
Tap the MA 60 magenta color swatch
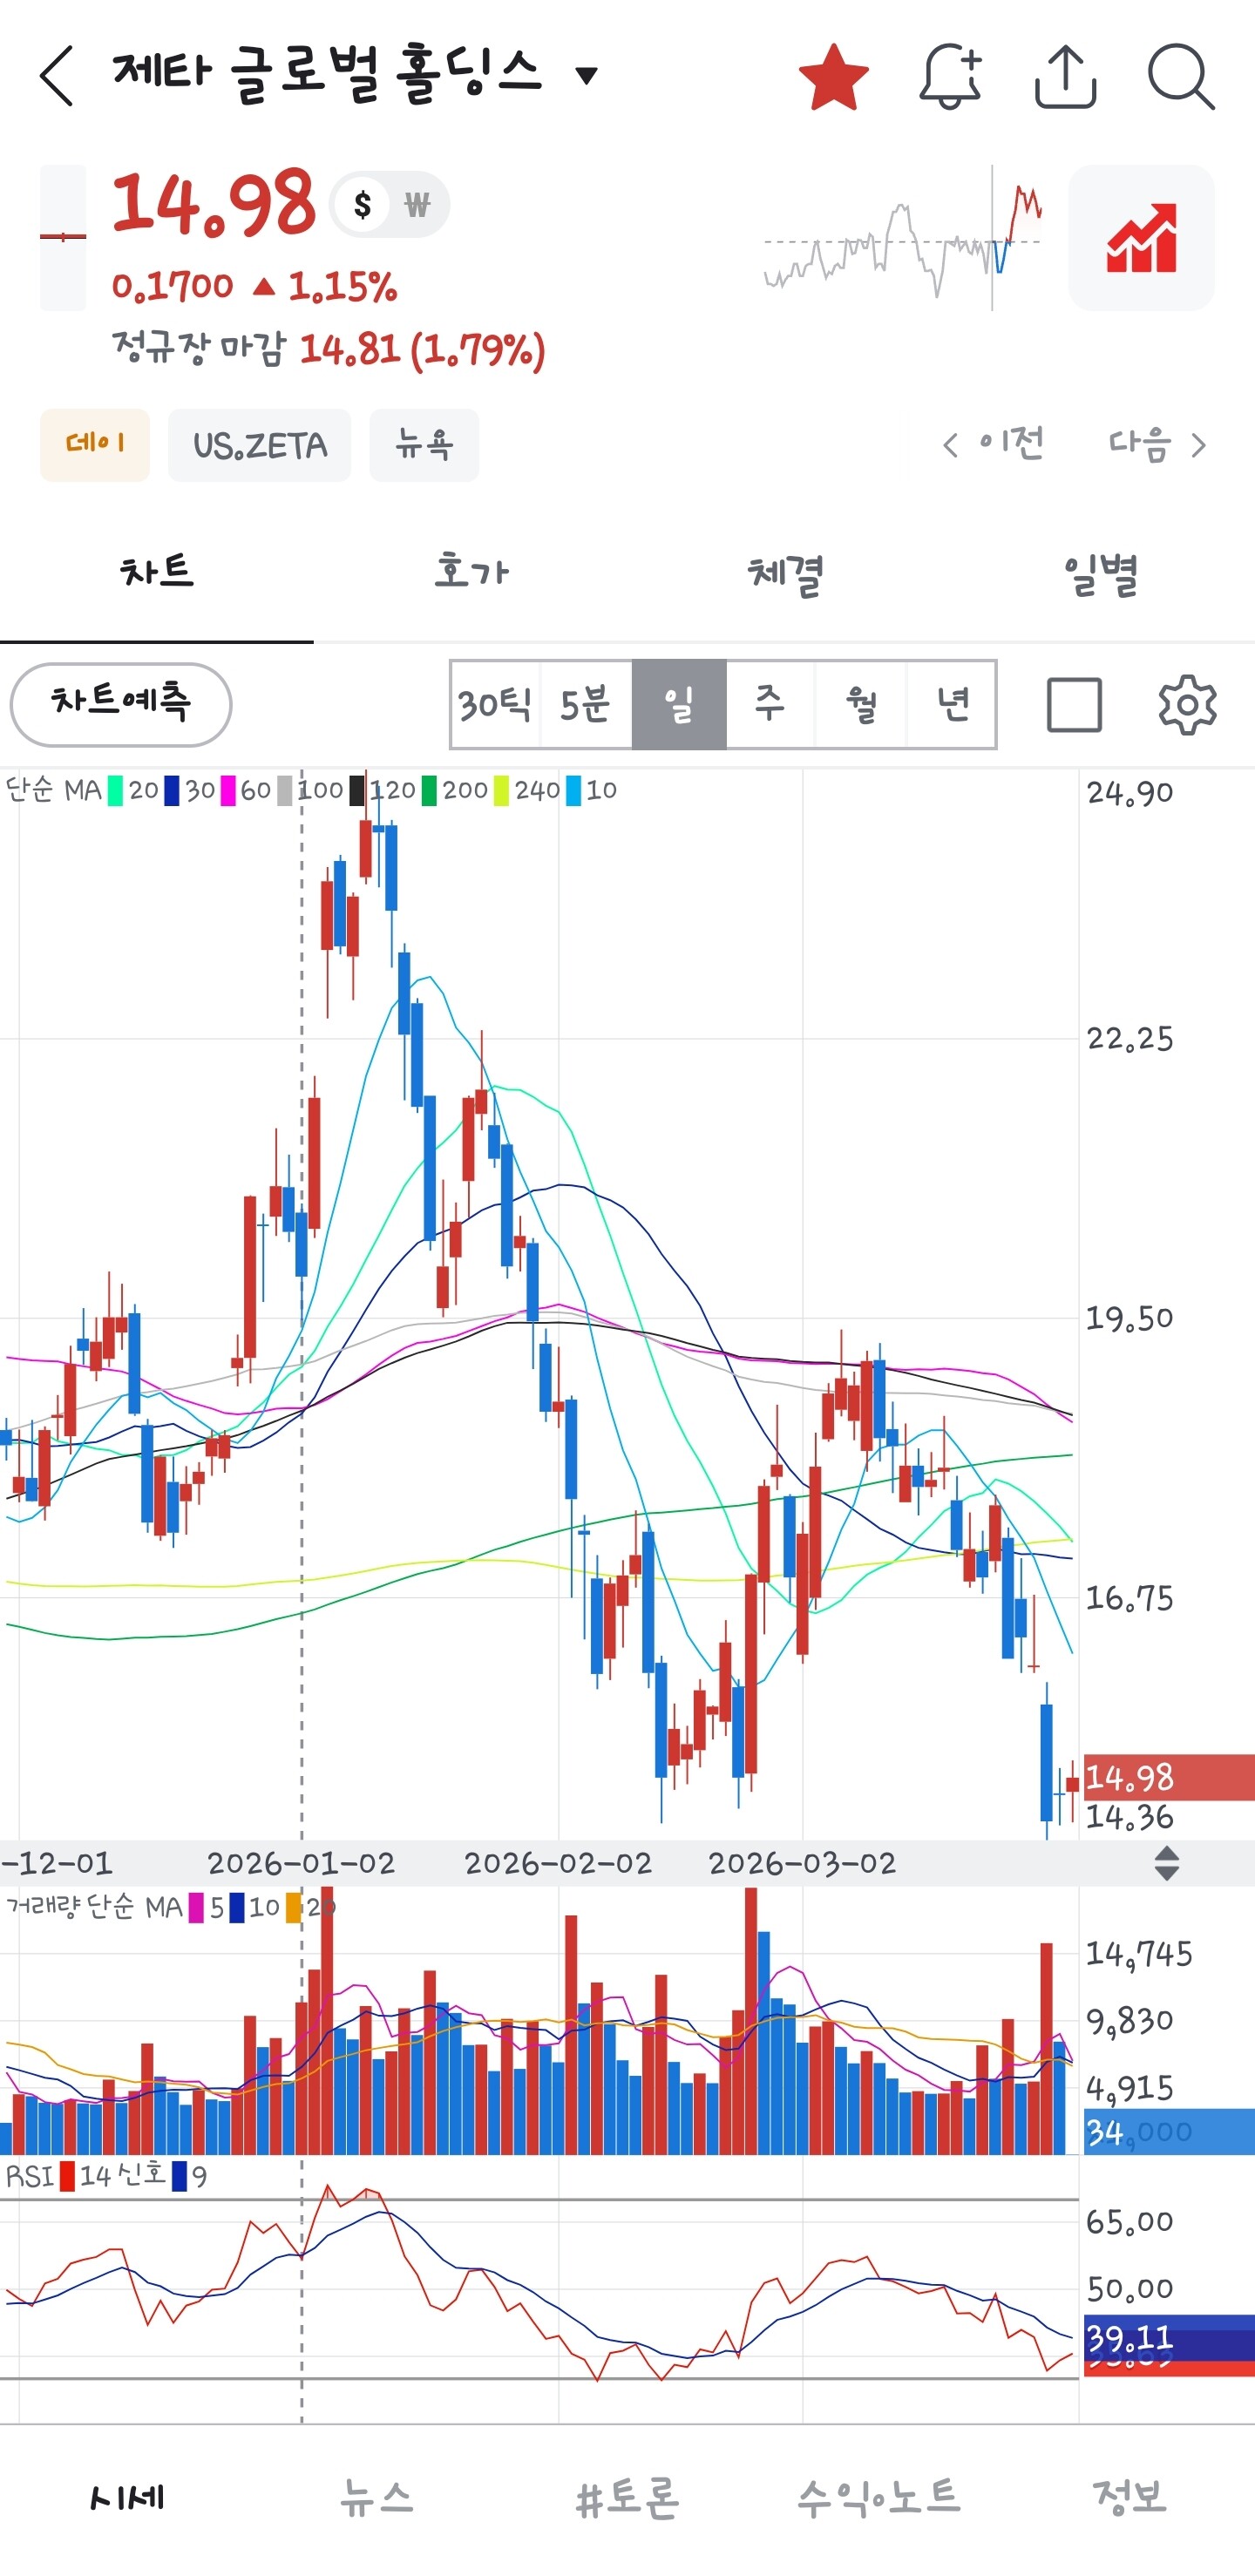[228, 790]
